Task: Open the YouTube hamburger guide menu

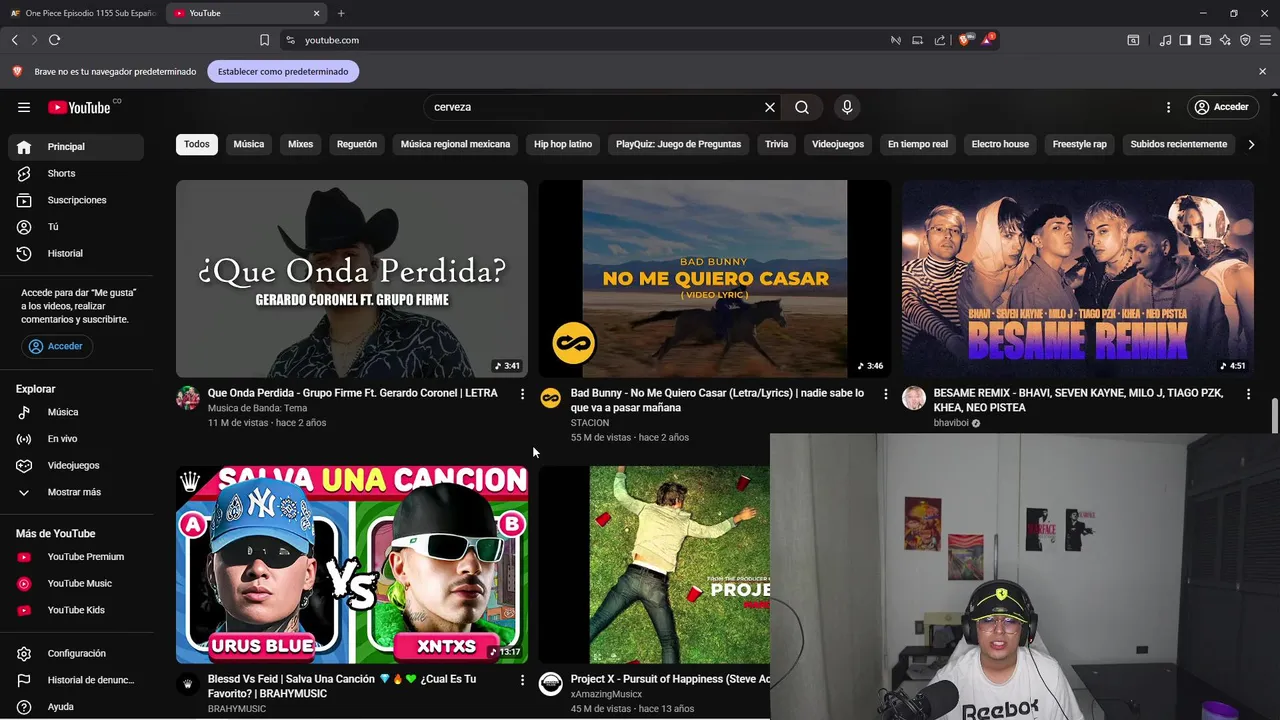Action: click(x=24, y=107)
